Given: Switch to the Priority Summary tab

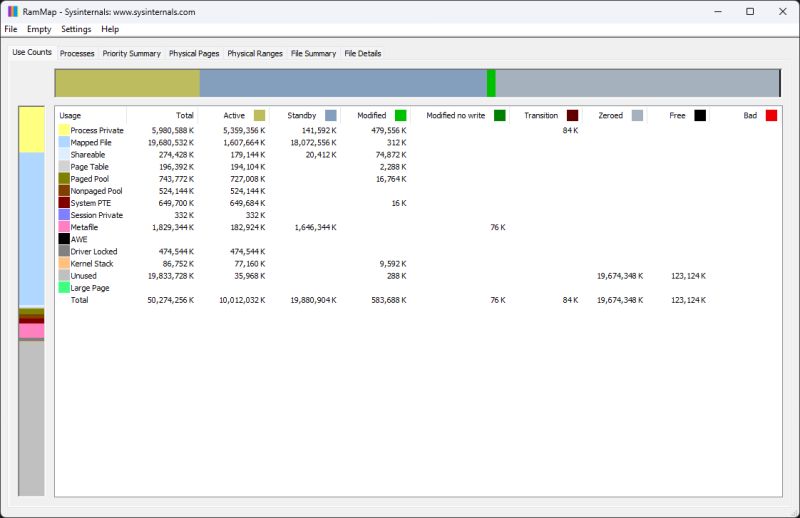Looking at the screenshot, I should pos(132,53).
